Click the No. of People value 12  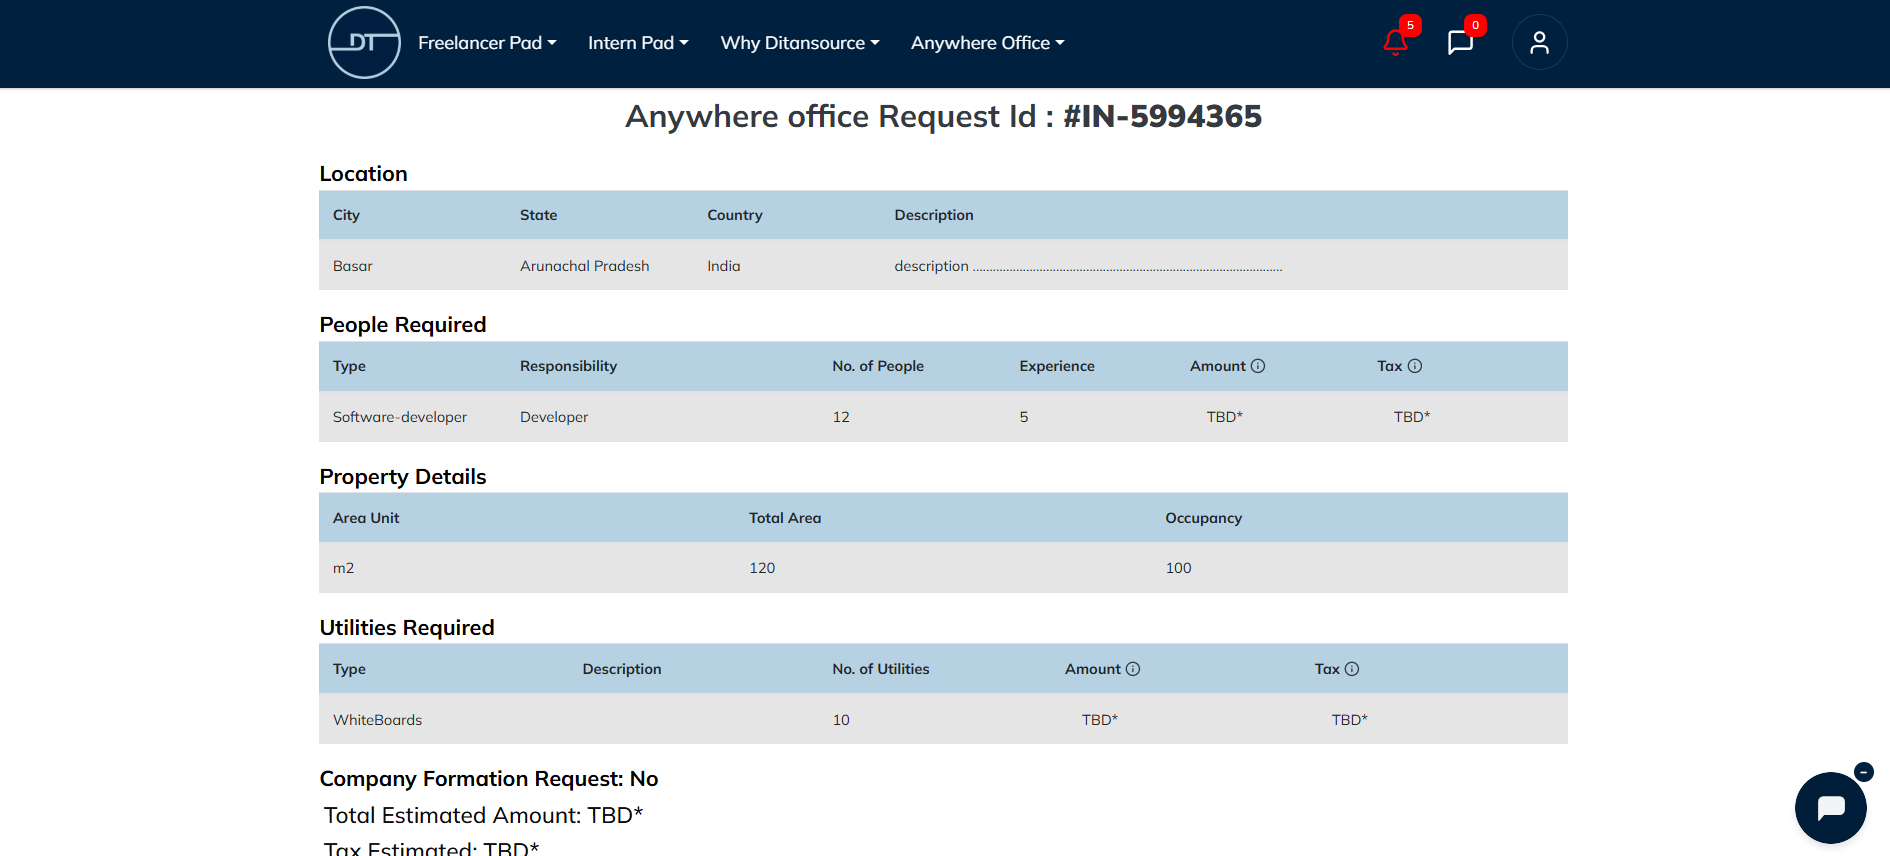point(841,417)
